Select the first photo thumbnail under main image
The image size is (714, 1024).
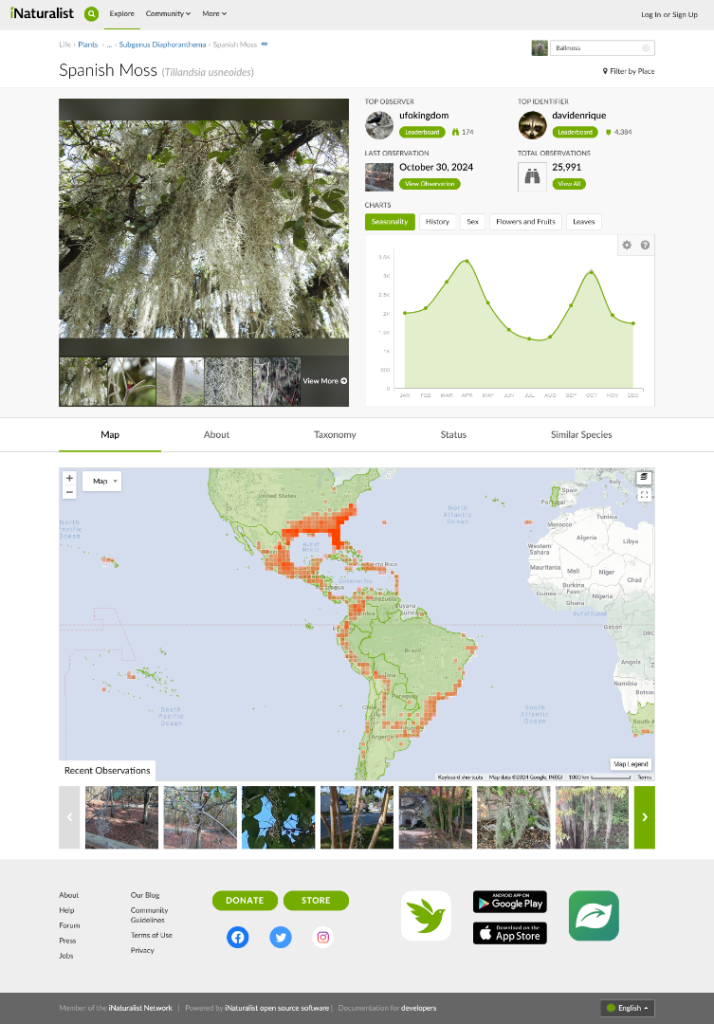83,381
